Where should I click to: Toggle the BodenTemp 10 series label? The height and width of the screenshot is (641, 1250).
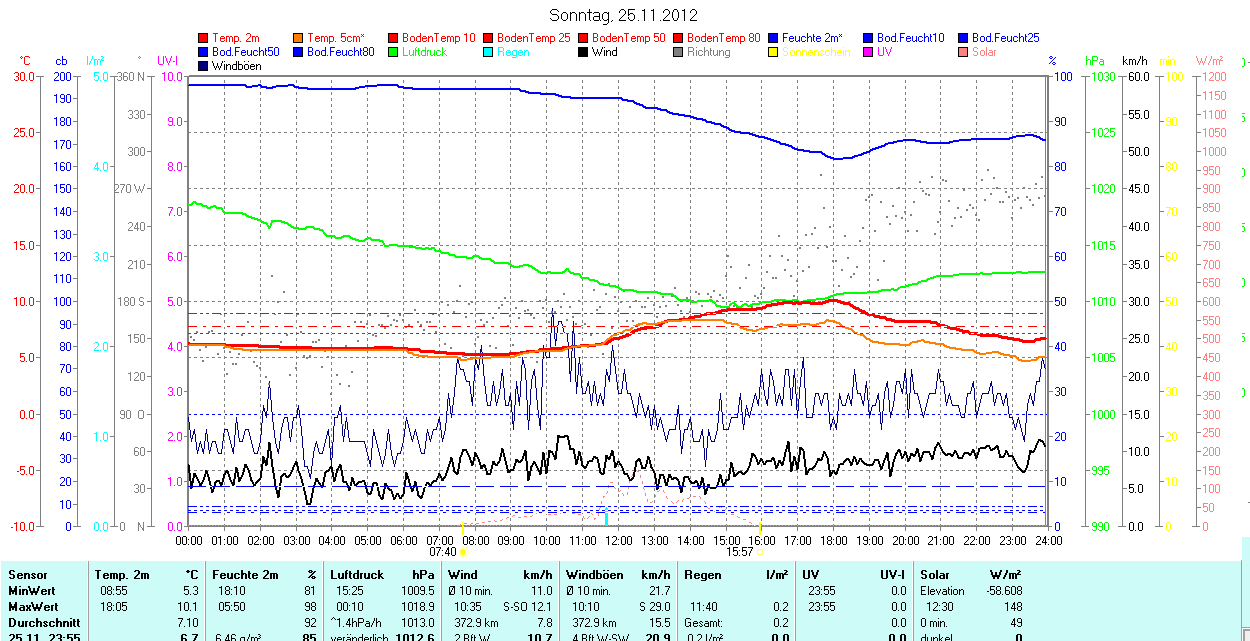coord(438,38)
